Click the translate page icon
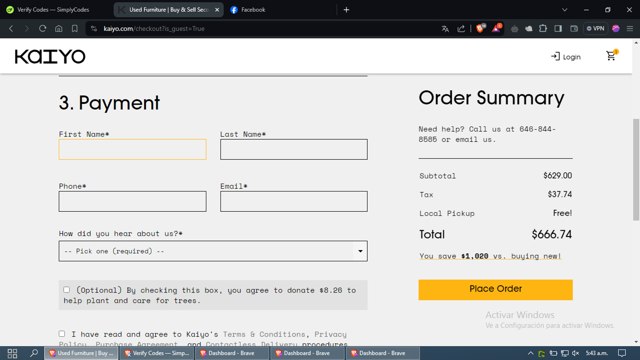The height and width of the screenshot is (360, 640). coord(445,29)
